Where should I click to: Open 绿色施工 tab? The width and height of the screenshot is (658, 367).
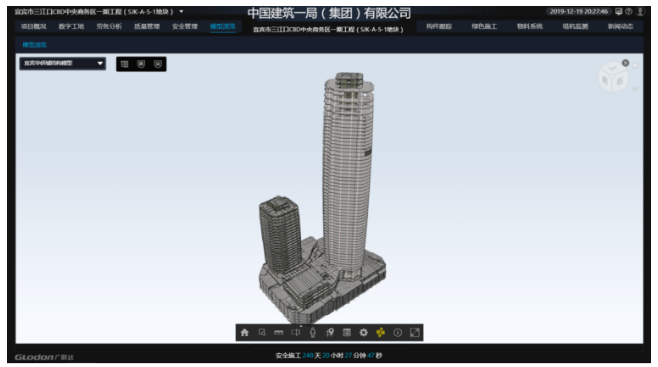coord(484,26)
